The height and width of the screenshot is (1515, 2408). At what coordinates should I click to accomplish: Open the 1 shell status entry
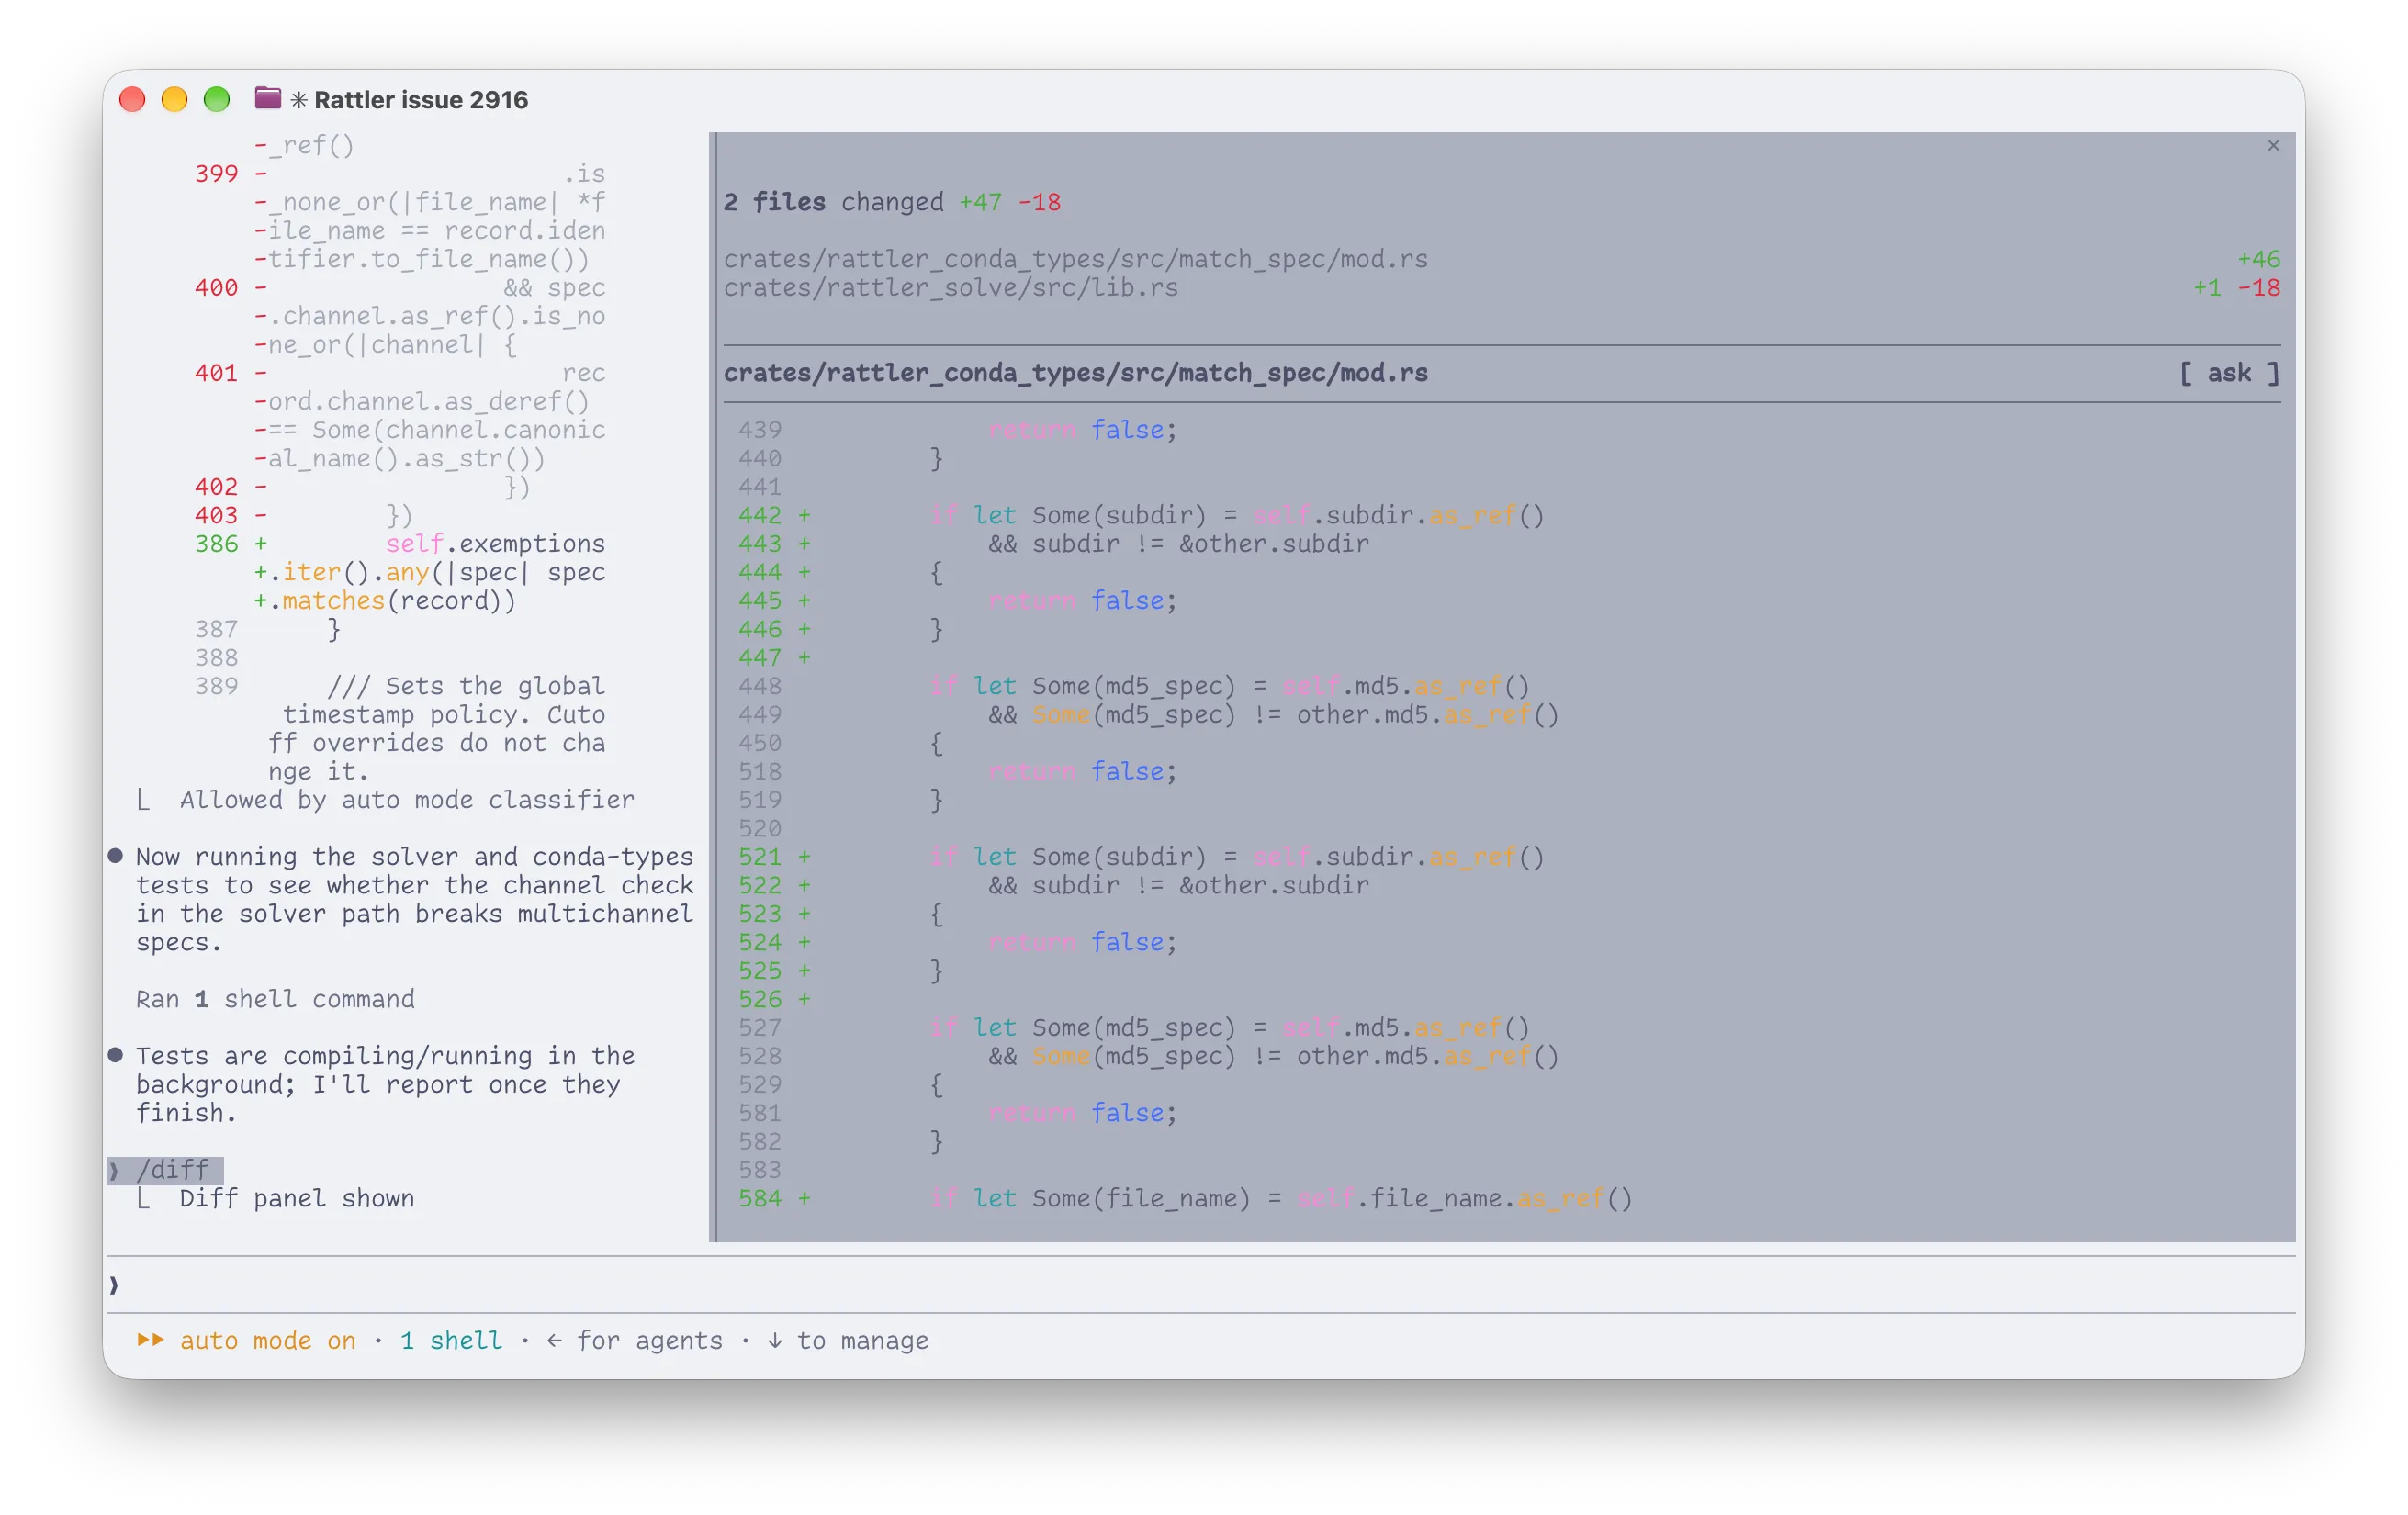point(451,1340)
